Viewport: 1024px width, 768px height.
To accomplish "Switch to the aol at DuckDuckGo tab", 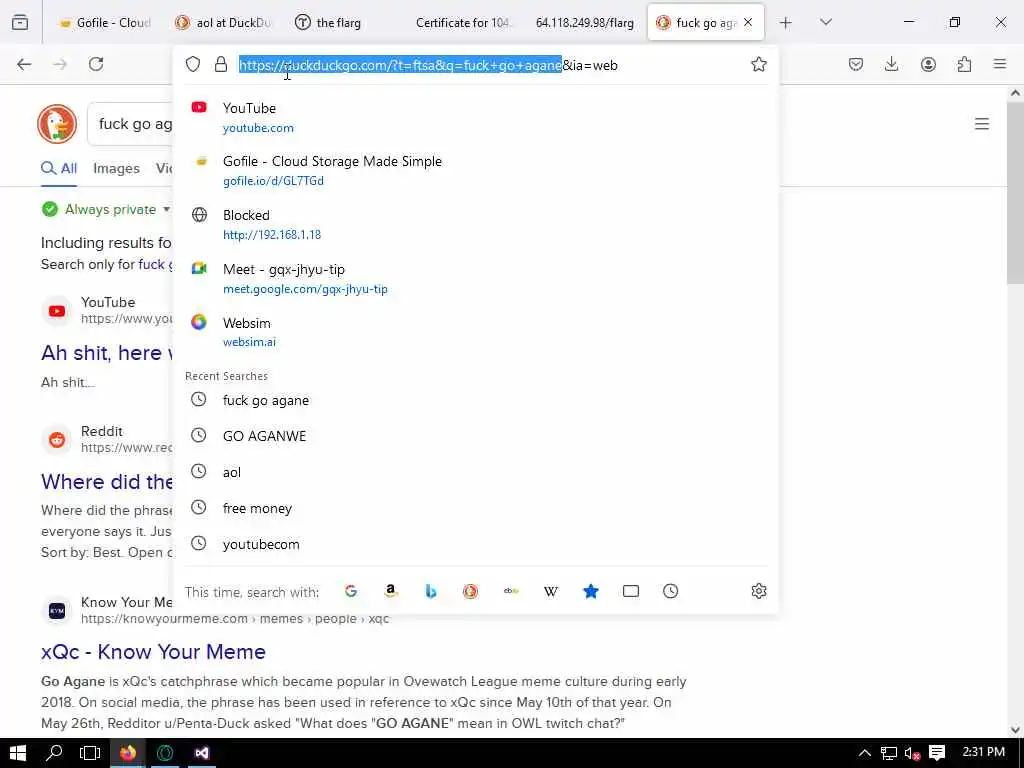I will click(223, 23).
